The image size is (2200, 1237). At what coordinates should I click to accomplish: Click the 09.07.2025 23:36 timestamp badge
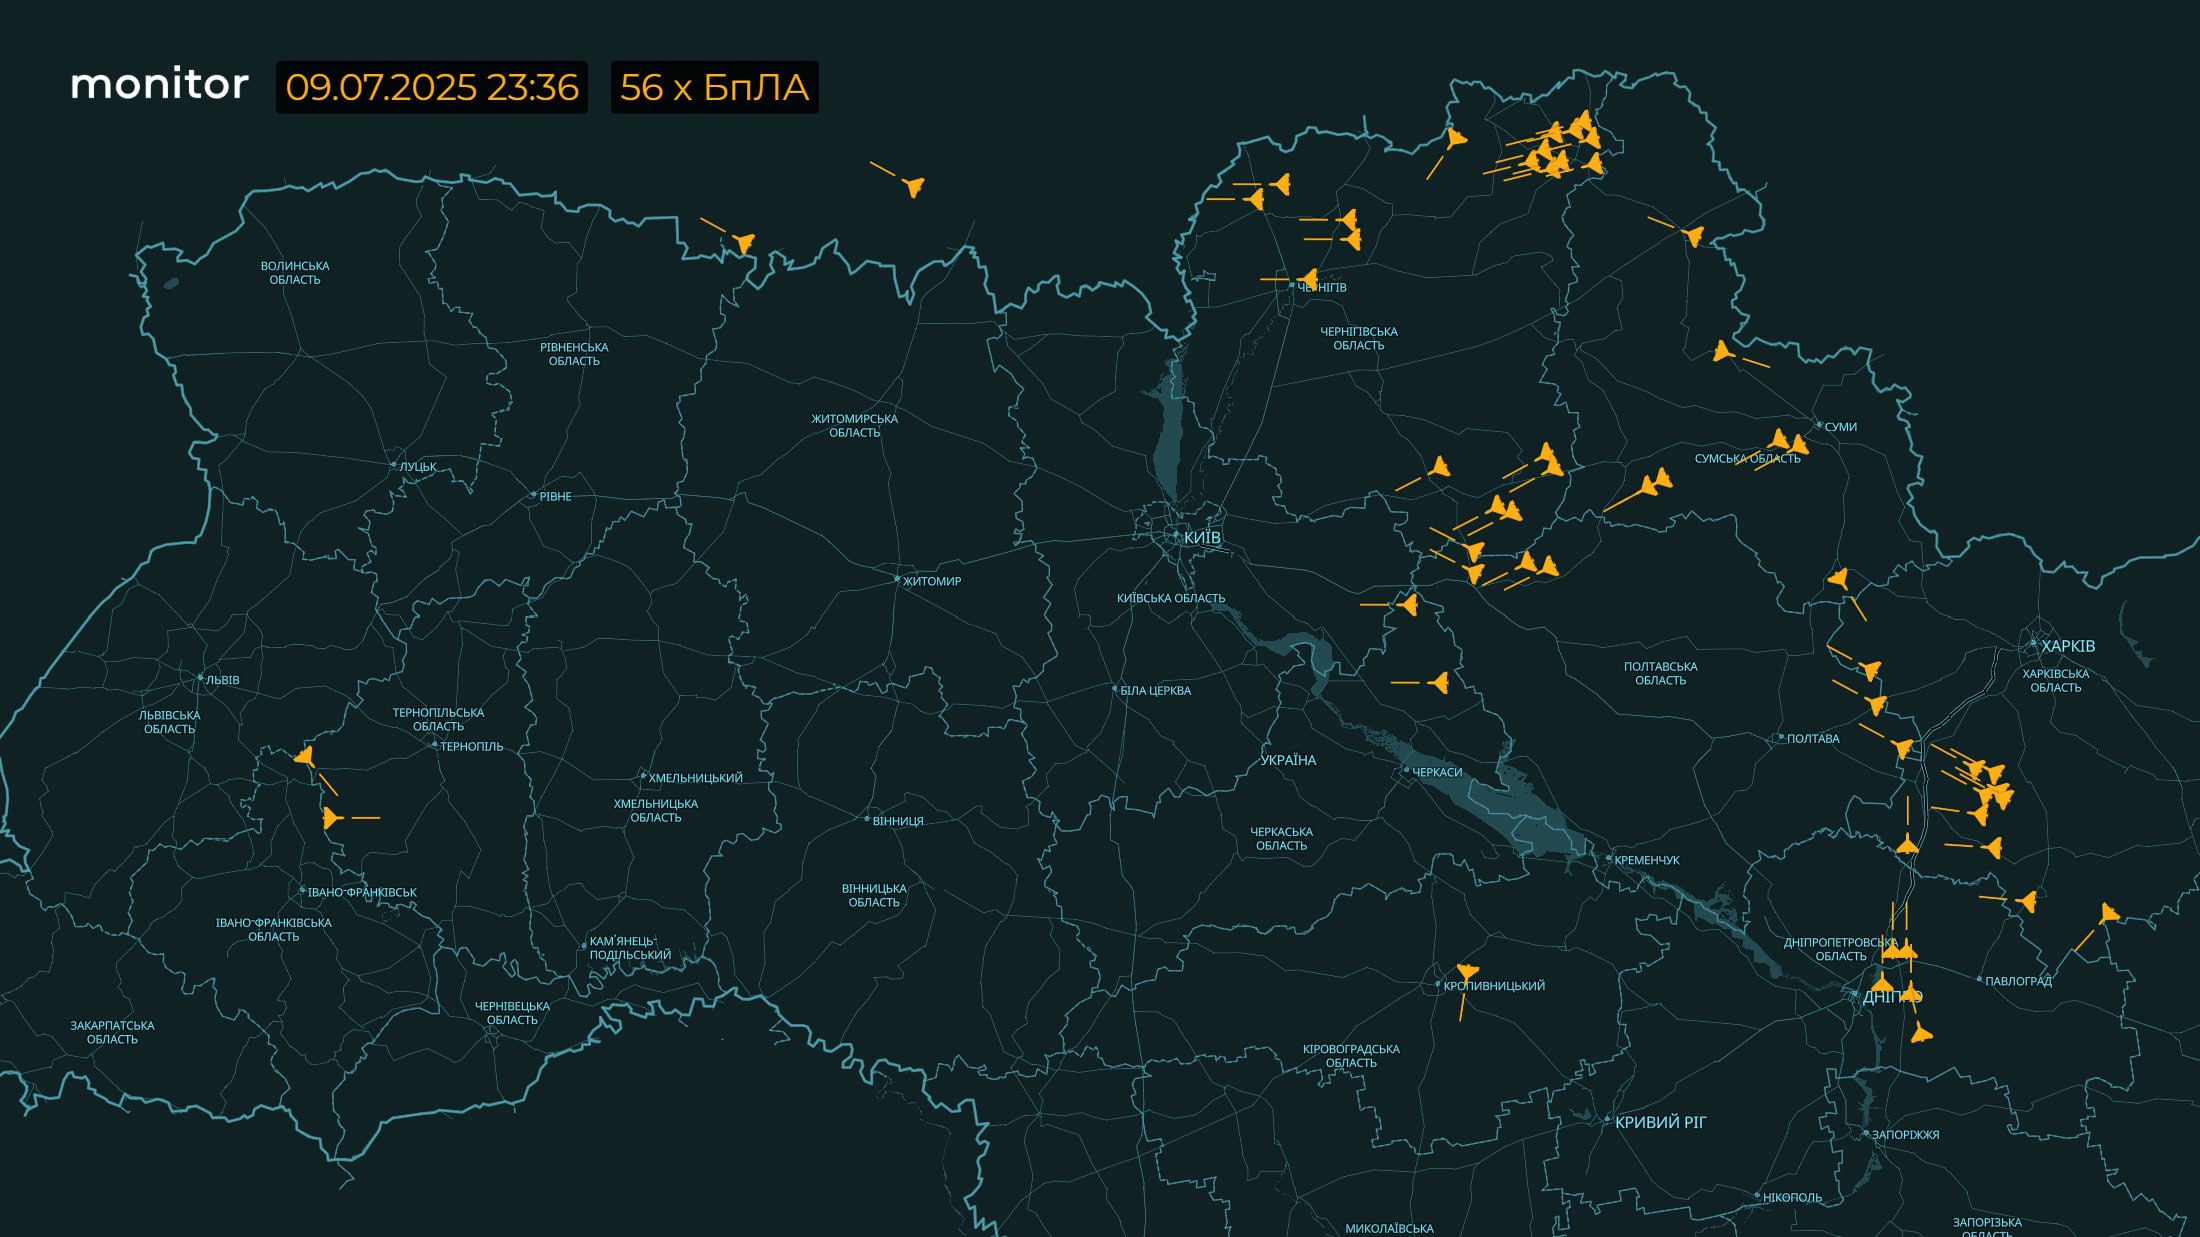[x=432, y=88]
